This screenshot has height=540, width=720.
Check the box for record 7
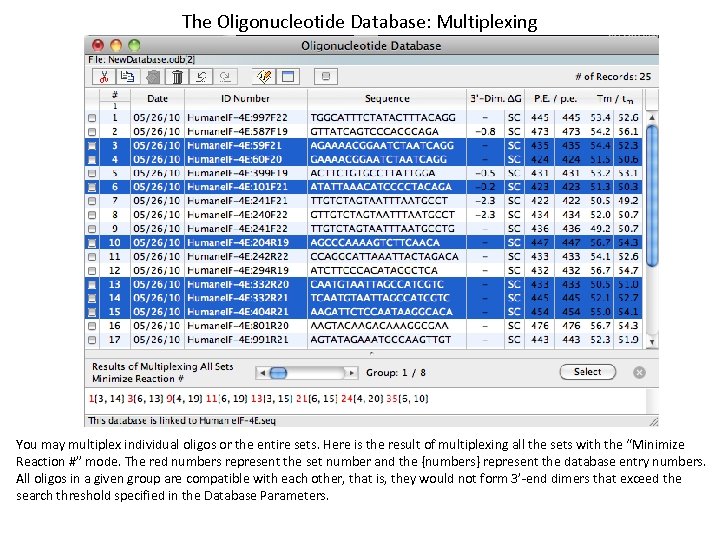click(x=92, y=201)
